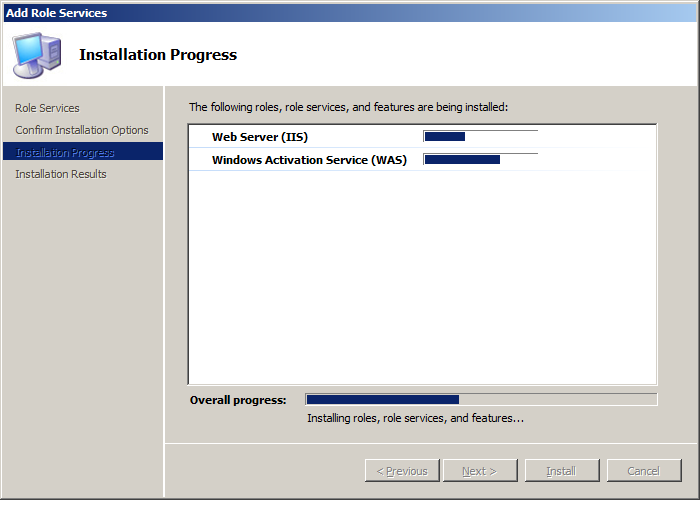Click the 'Installing roles, role services, and features...' status
This screenshot has width=700, height=512.
point(415,418)
